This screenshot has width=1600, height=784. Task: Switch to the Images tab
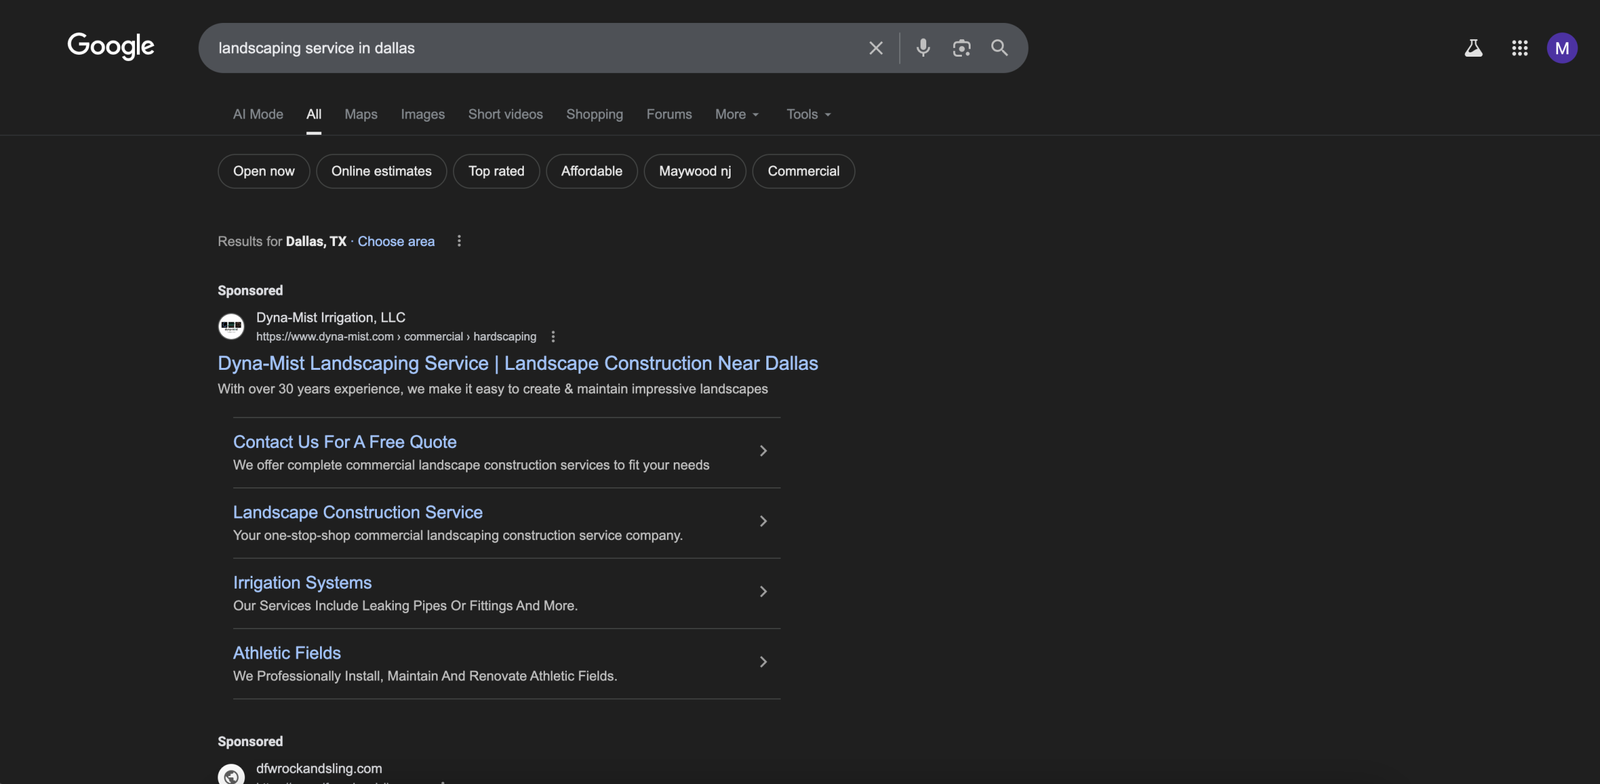pos(422,114)
